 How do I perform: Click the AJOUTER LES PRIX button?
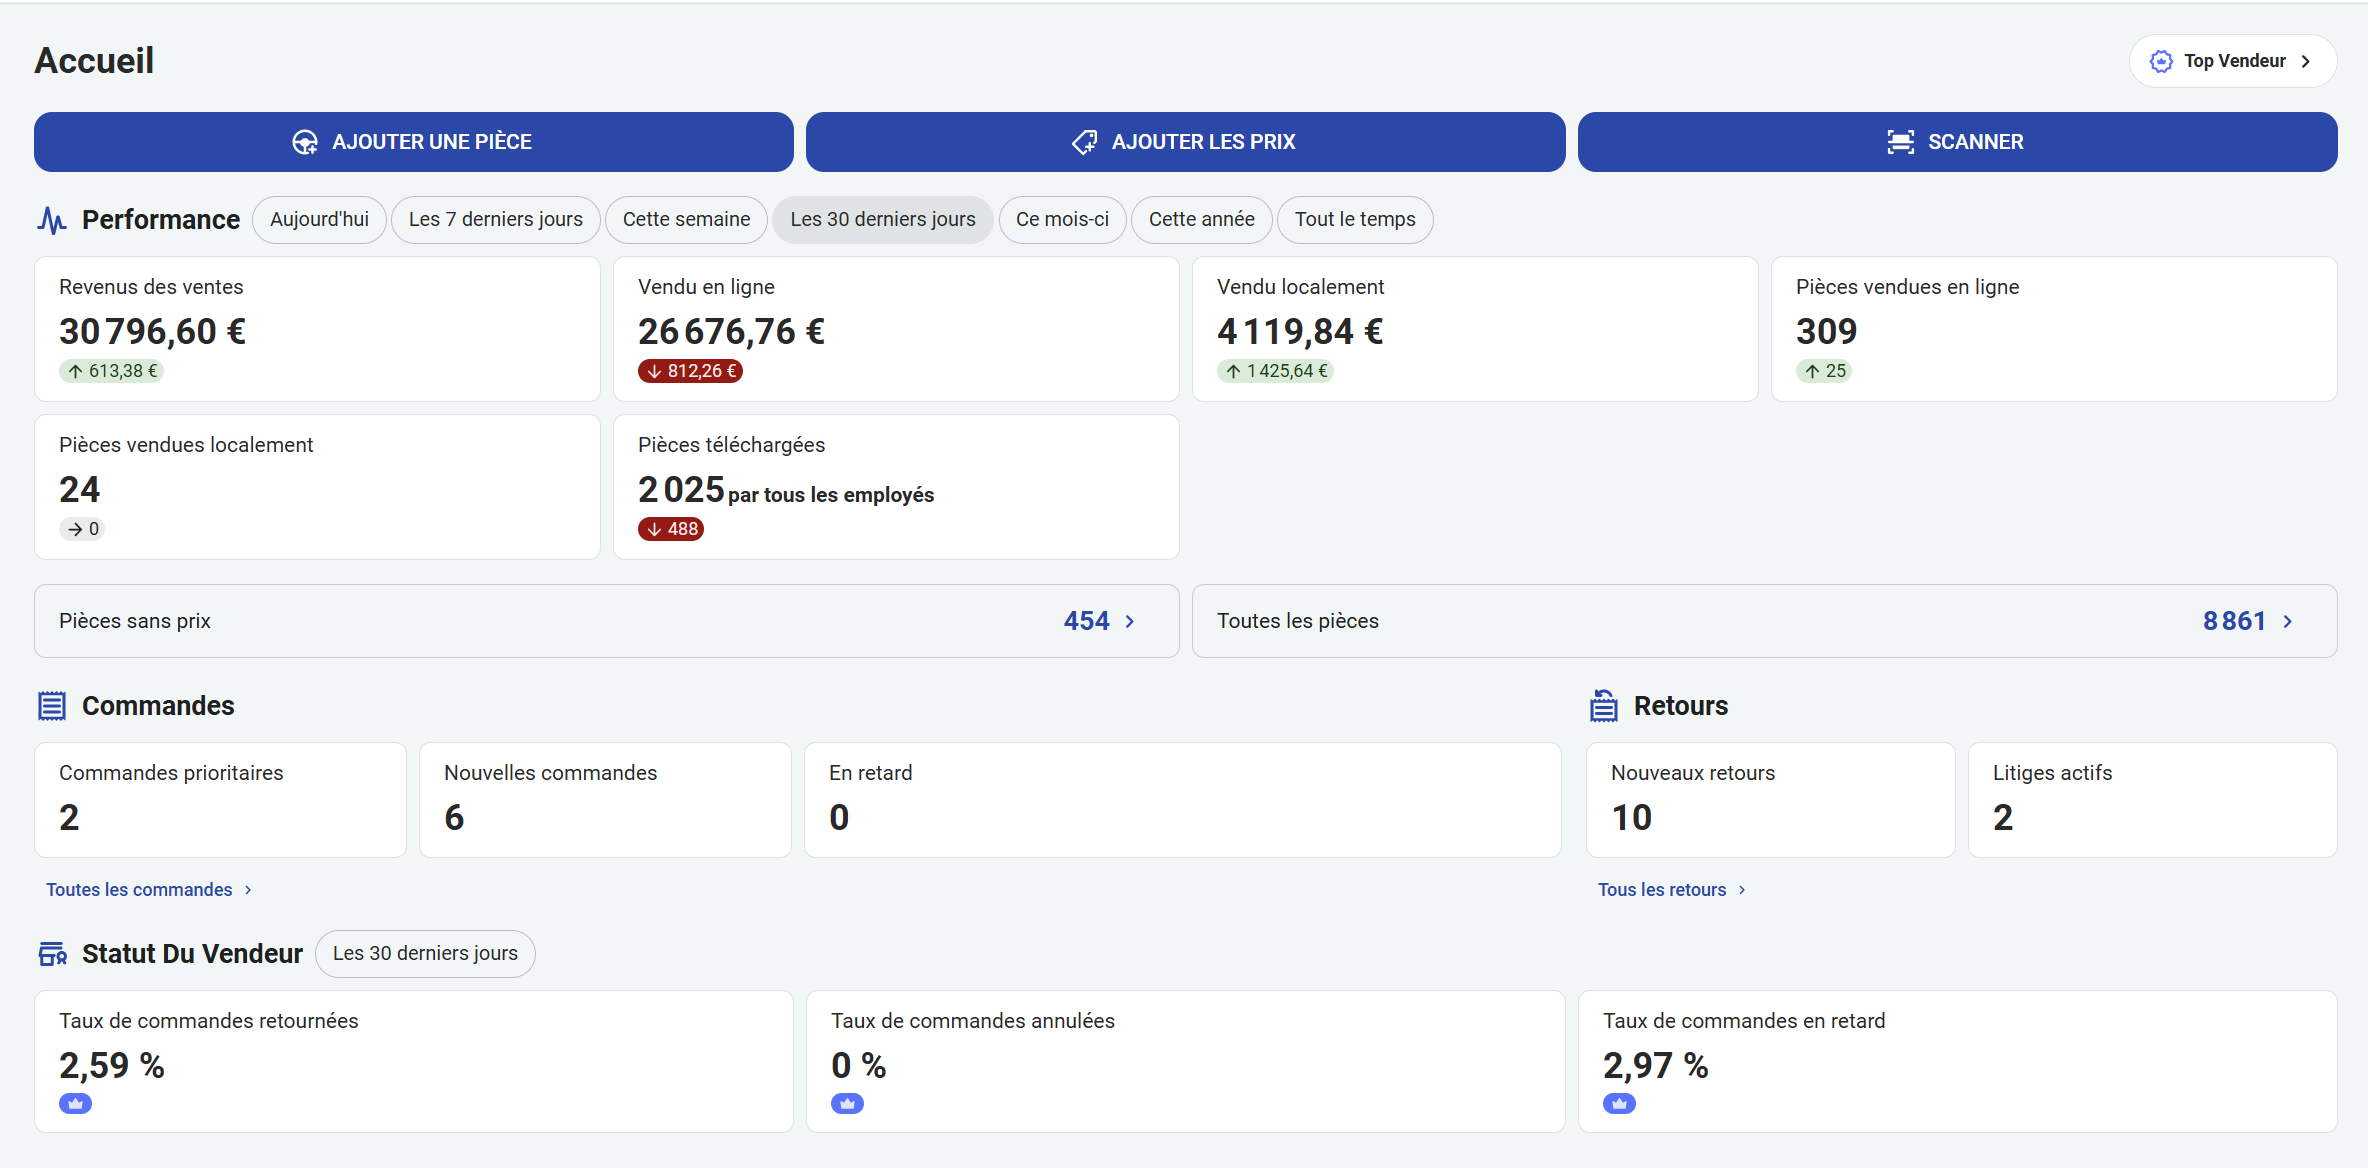tap(1186, 142)
